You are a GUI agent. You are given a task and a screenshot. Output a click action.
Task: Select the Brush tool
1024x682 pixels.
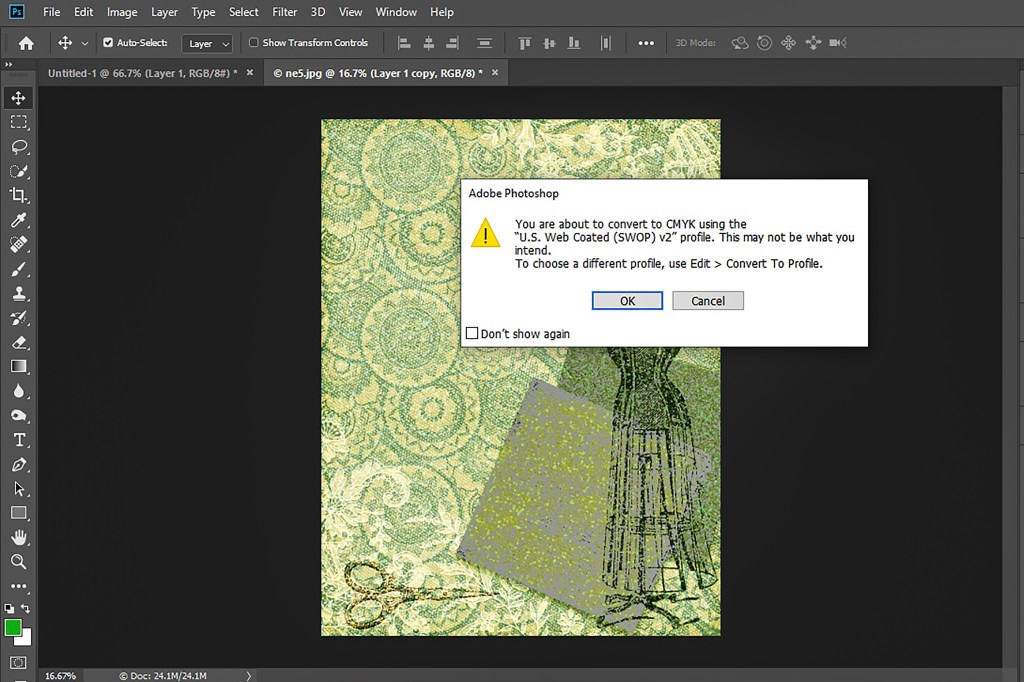click(18, 269)
